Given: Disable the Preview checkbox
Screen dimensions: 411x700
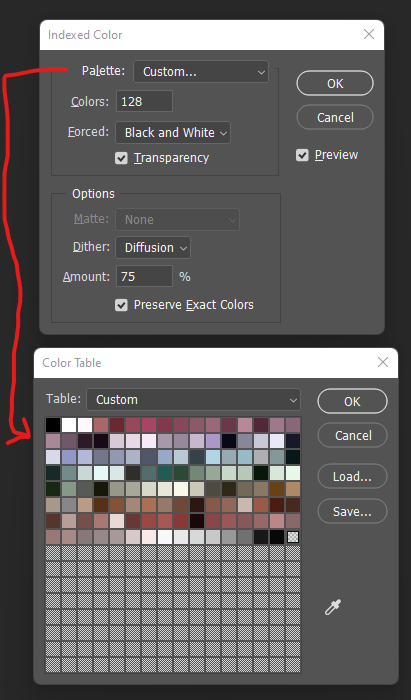Looking at the screenshot, I should click(302, 155).
